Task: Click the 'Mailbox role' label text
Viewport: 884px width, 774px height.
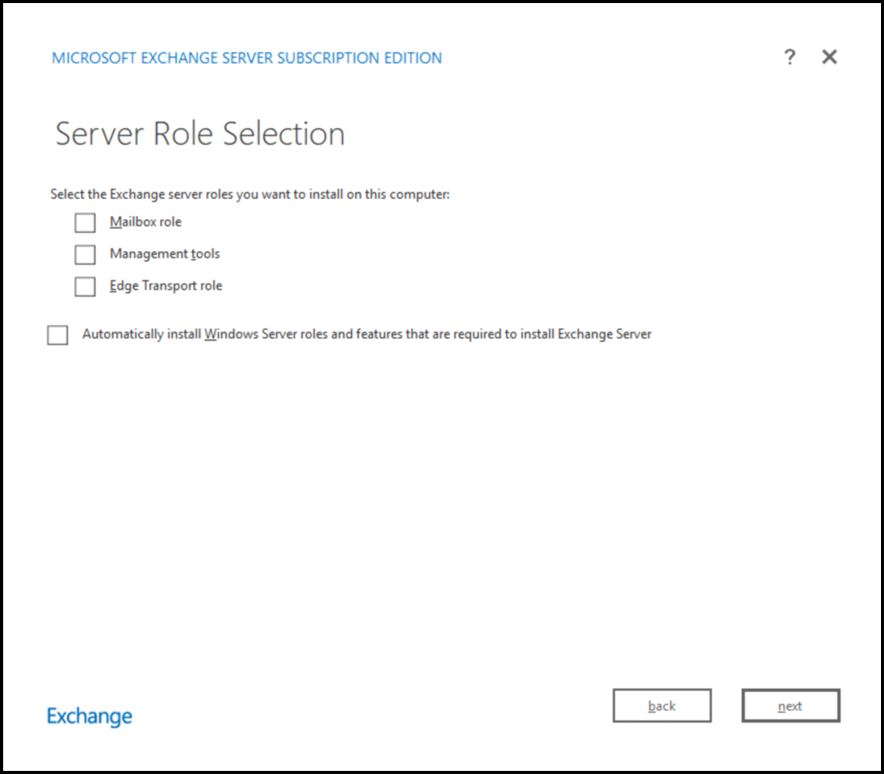Action: pos(146,222)
